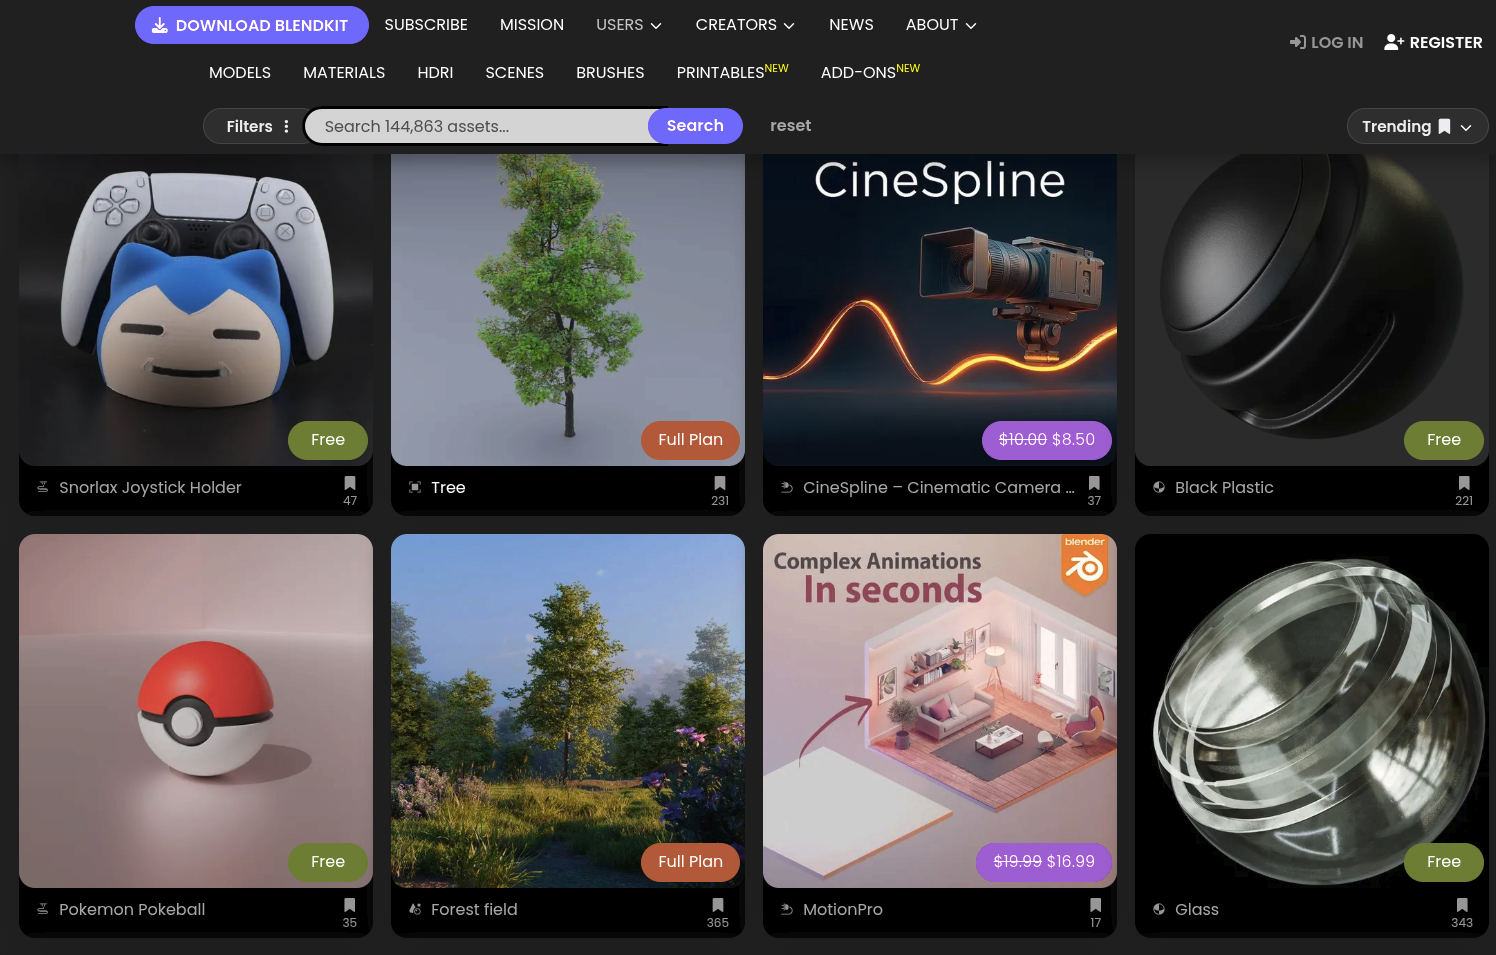Click the Register user-plus icon
Viewport: 1496px width, 955px height.
(x=1394, y=42)
